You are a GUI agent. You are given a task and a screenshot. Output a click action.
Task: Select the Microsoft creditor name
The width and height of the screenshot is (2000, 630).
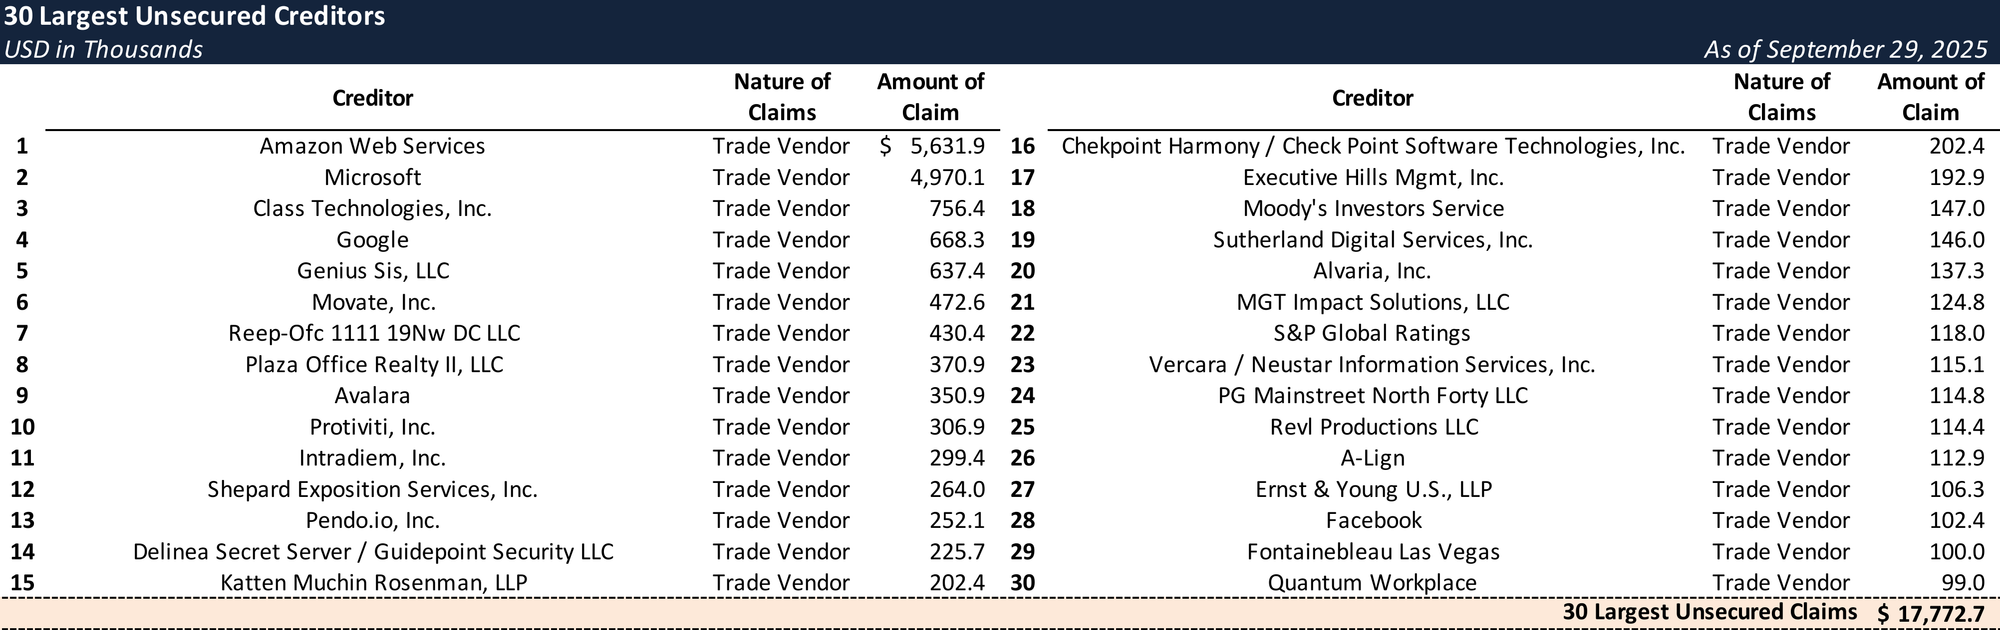click(372, 177)
